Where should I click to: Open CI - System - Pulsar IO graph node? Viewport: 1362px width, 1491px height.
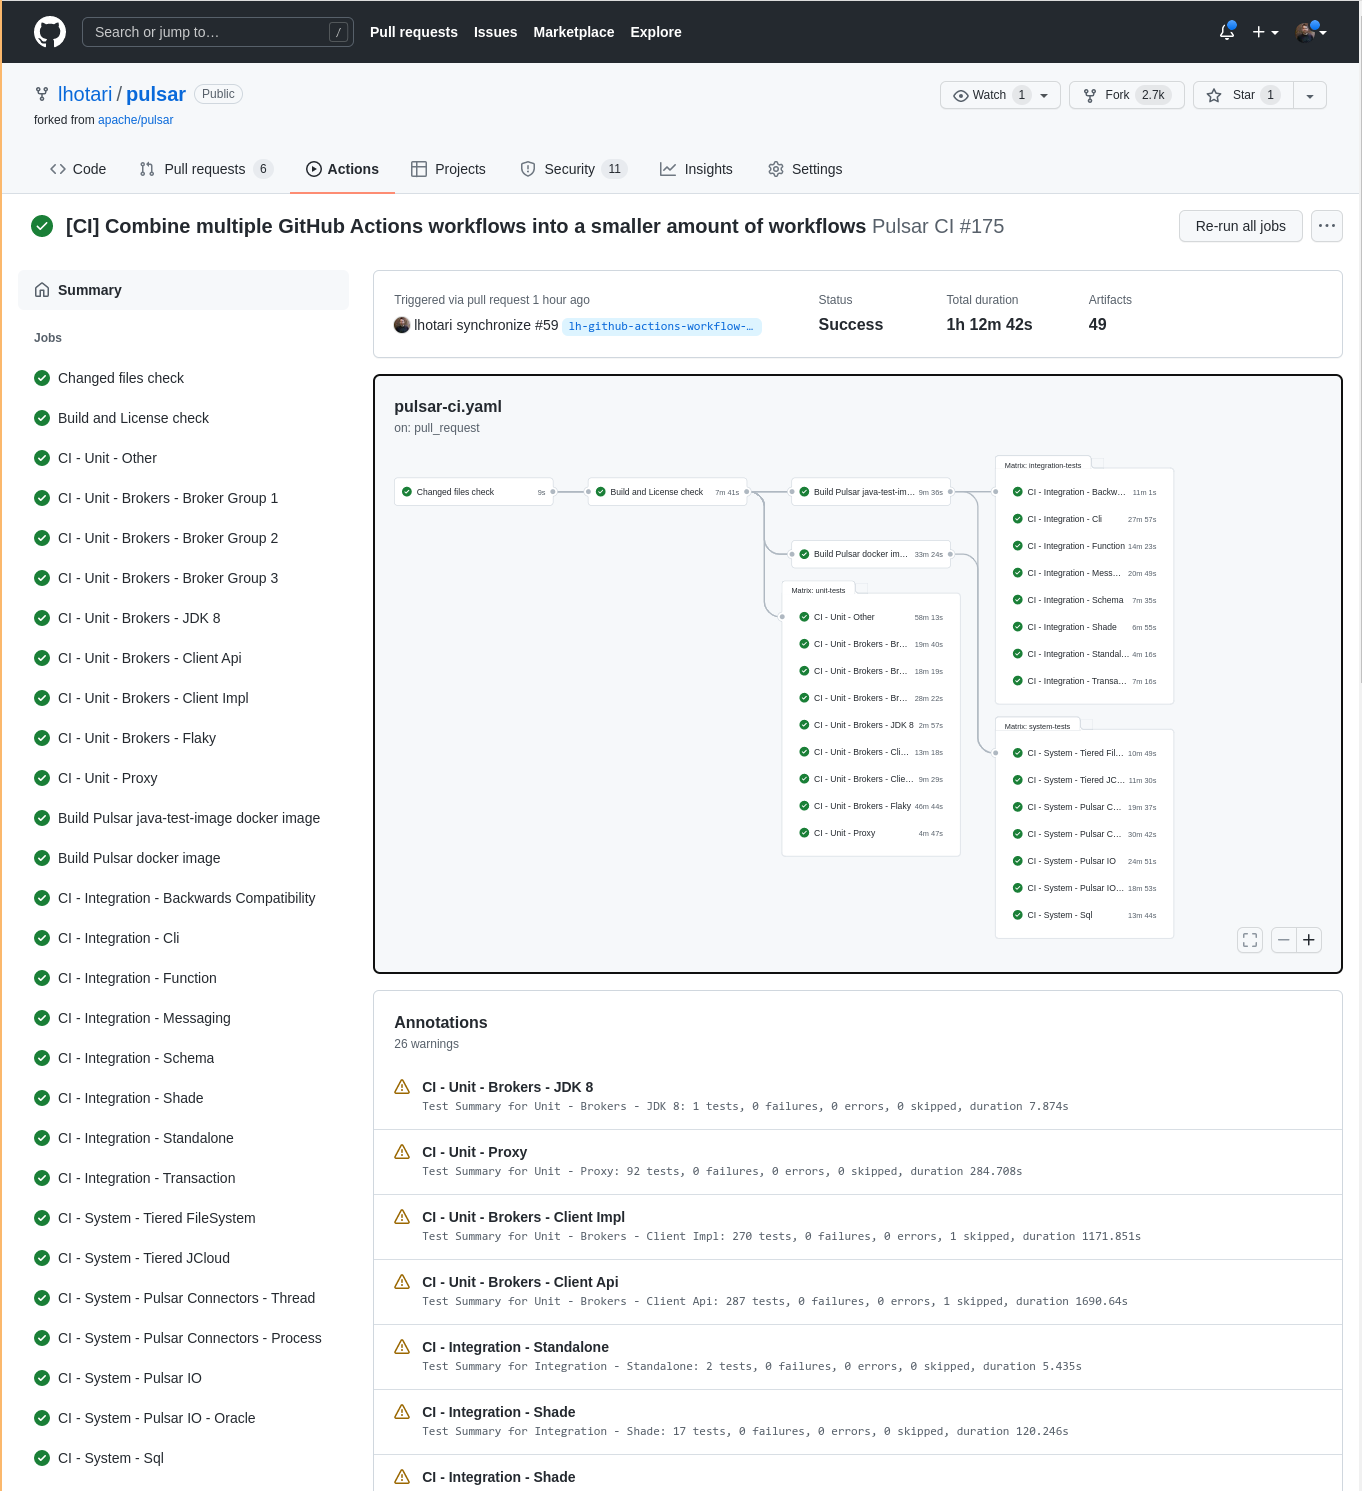pos(1085,861)
